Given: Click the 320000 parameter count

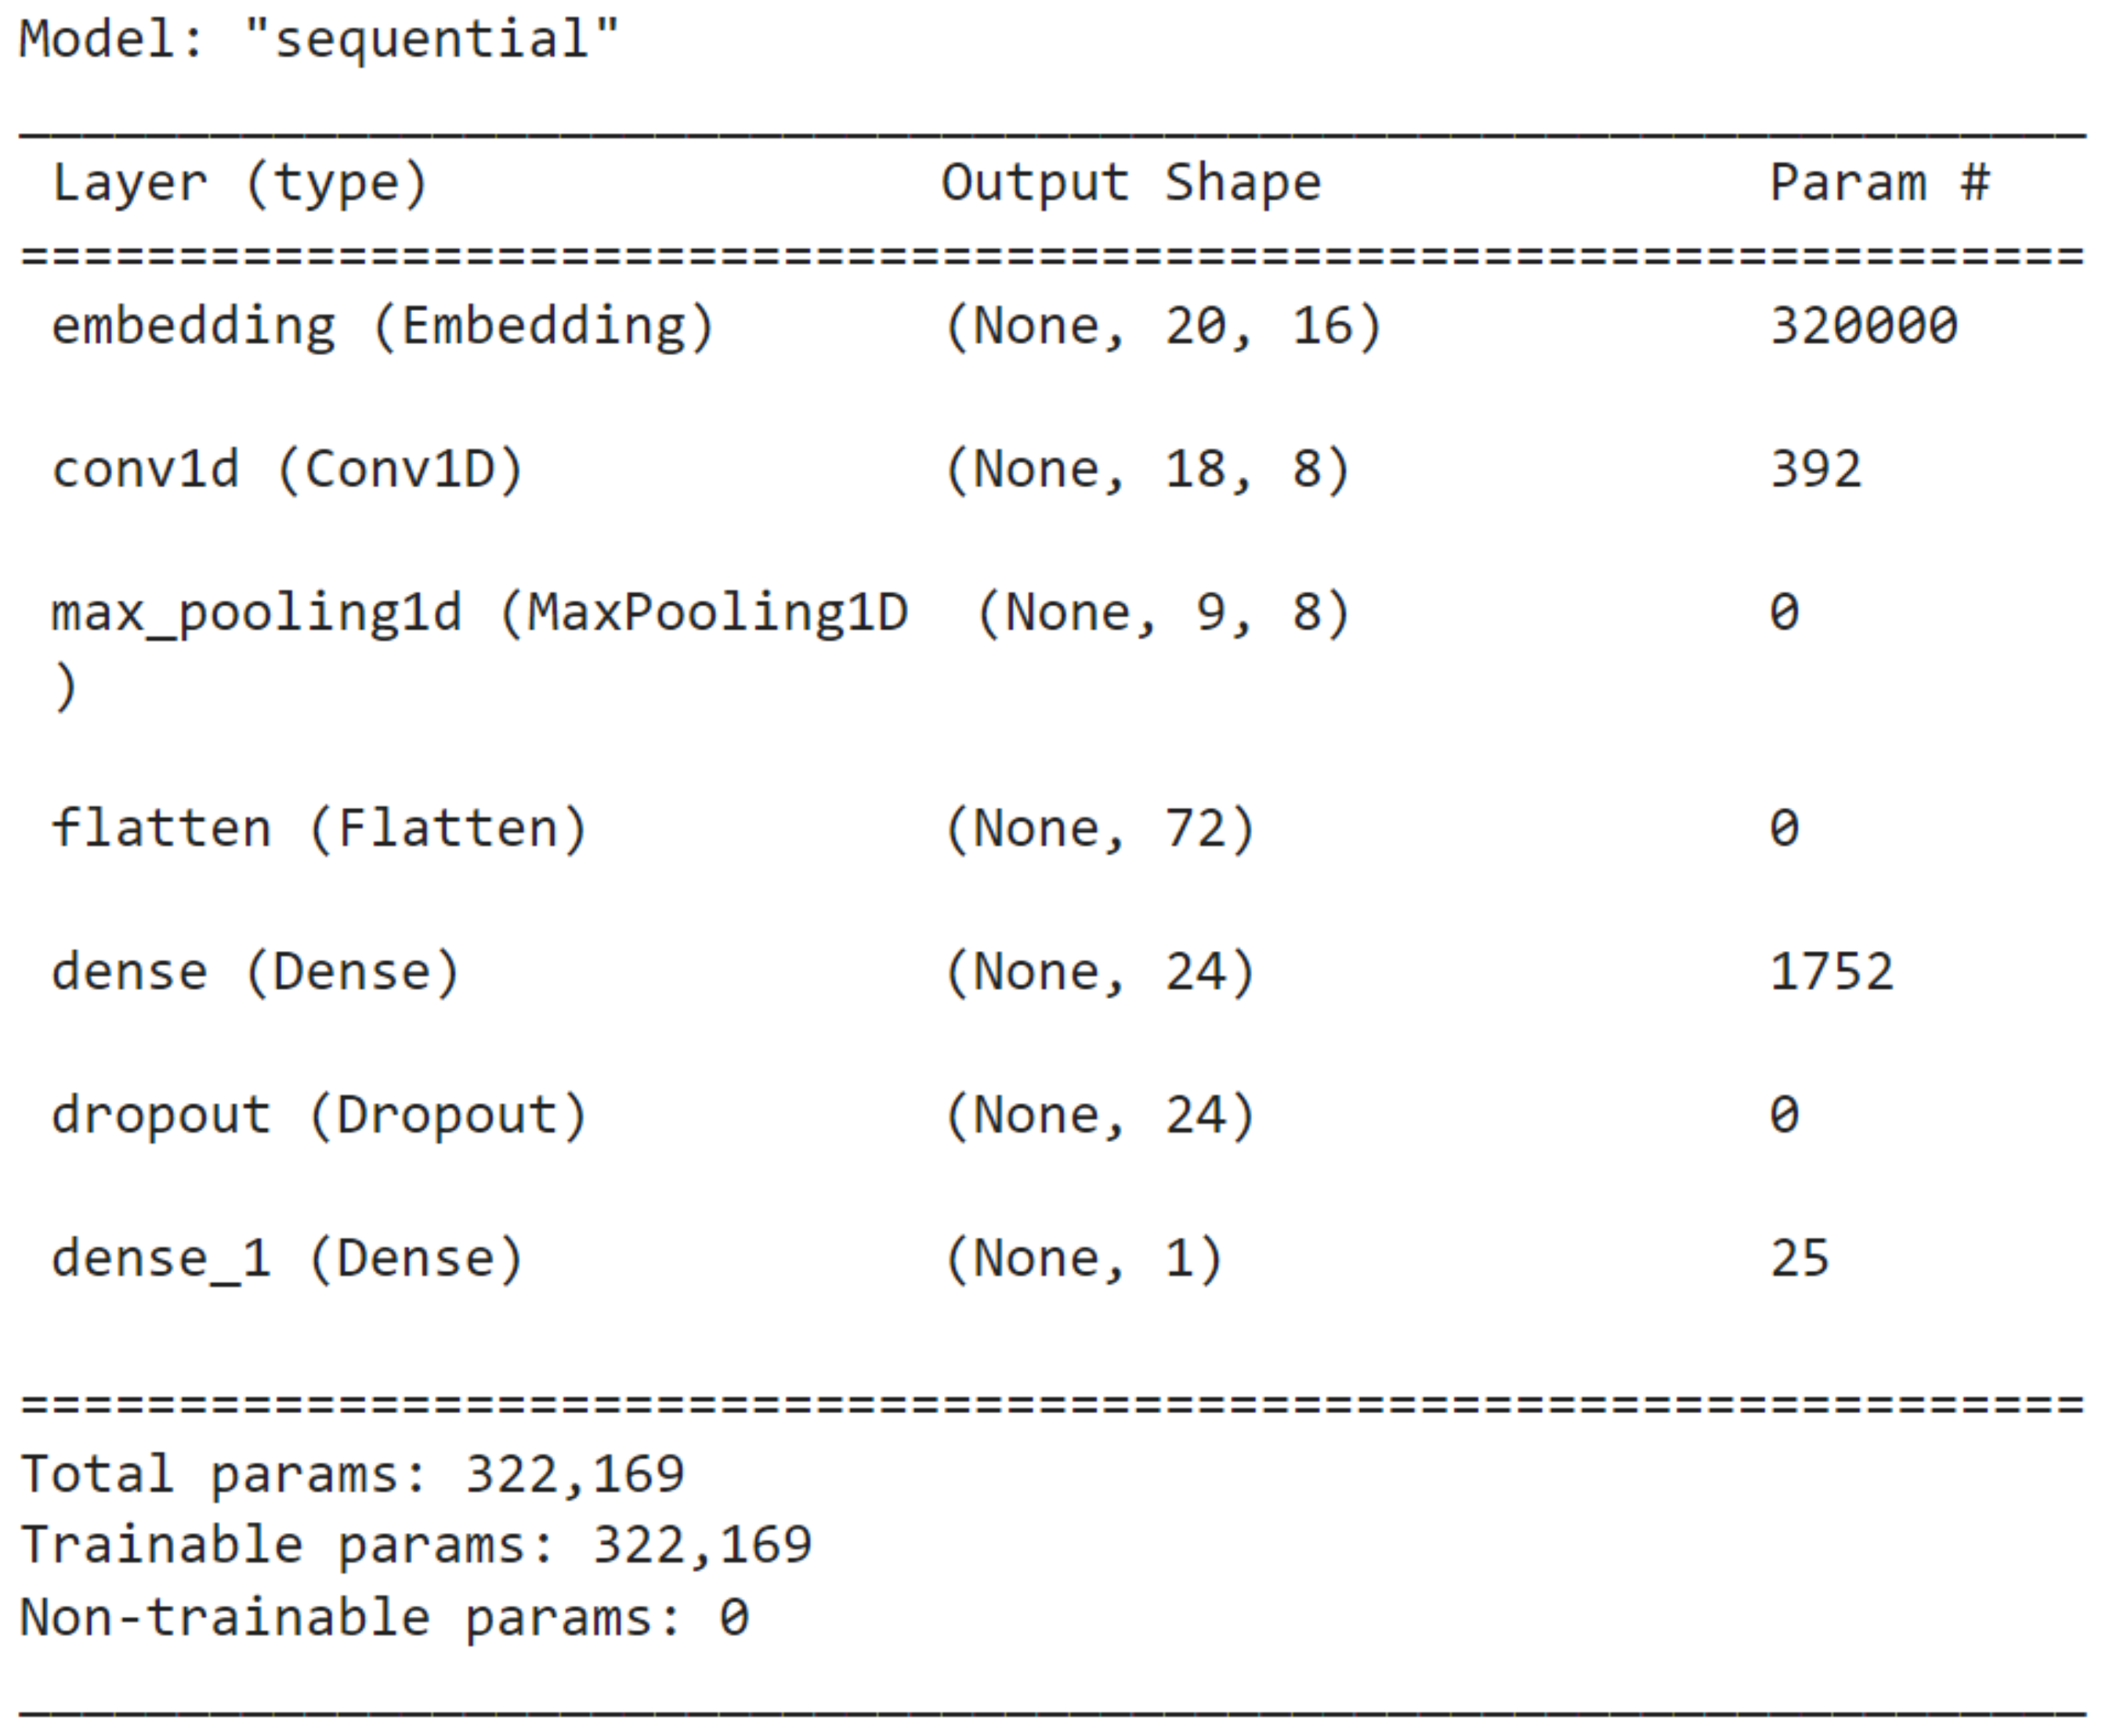Looking at the screenshot, I should [1863, 327].
